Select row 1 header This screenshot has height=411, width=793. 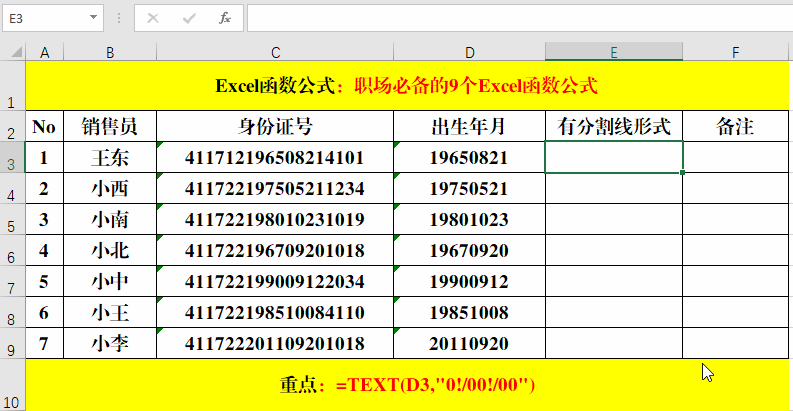(12, 85)
